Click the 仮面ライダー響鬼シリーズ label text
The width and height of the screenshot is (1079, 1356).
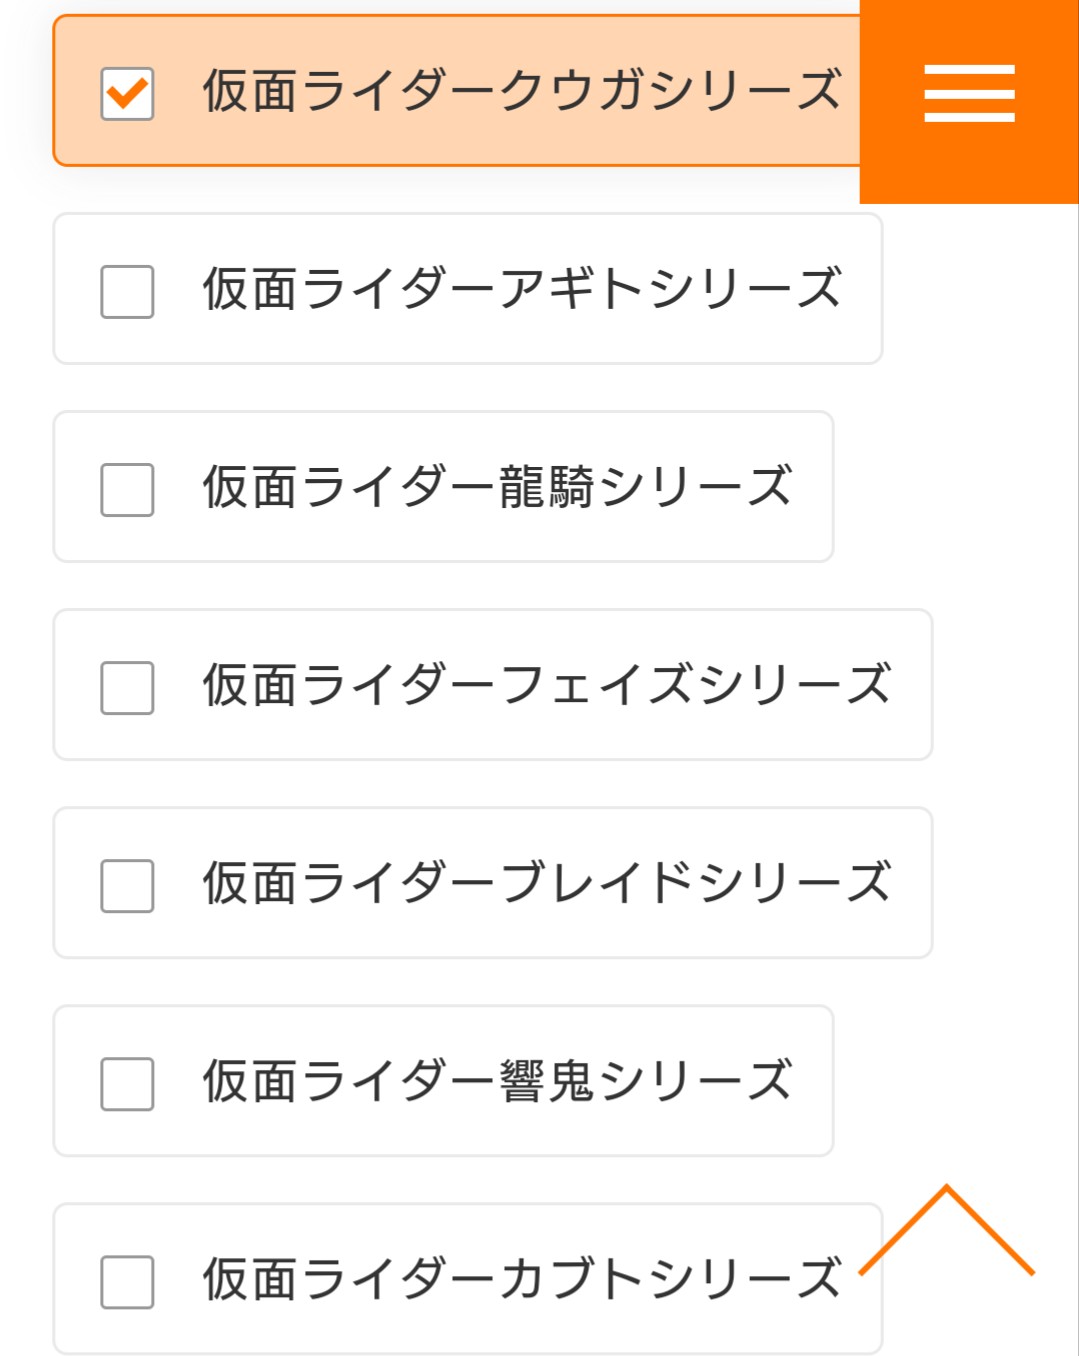coord(497,1081)
